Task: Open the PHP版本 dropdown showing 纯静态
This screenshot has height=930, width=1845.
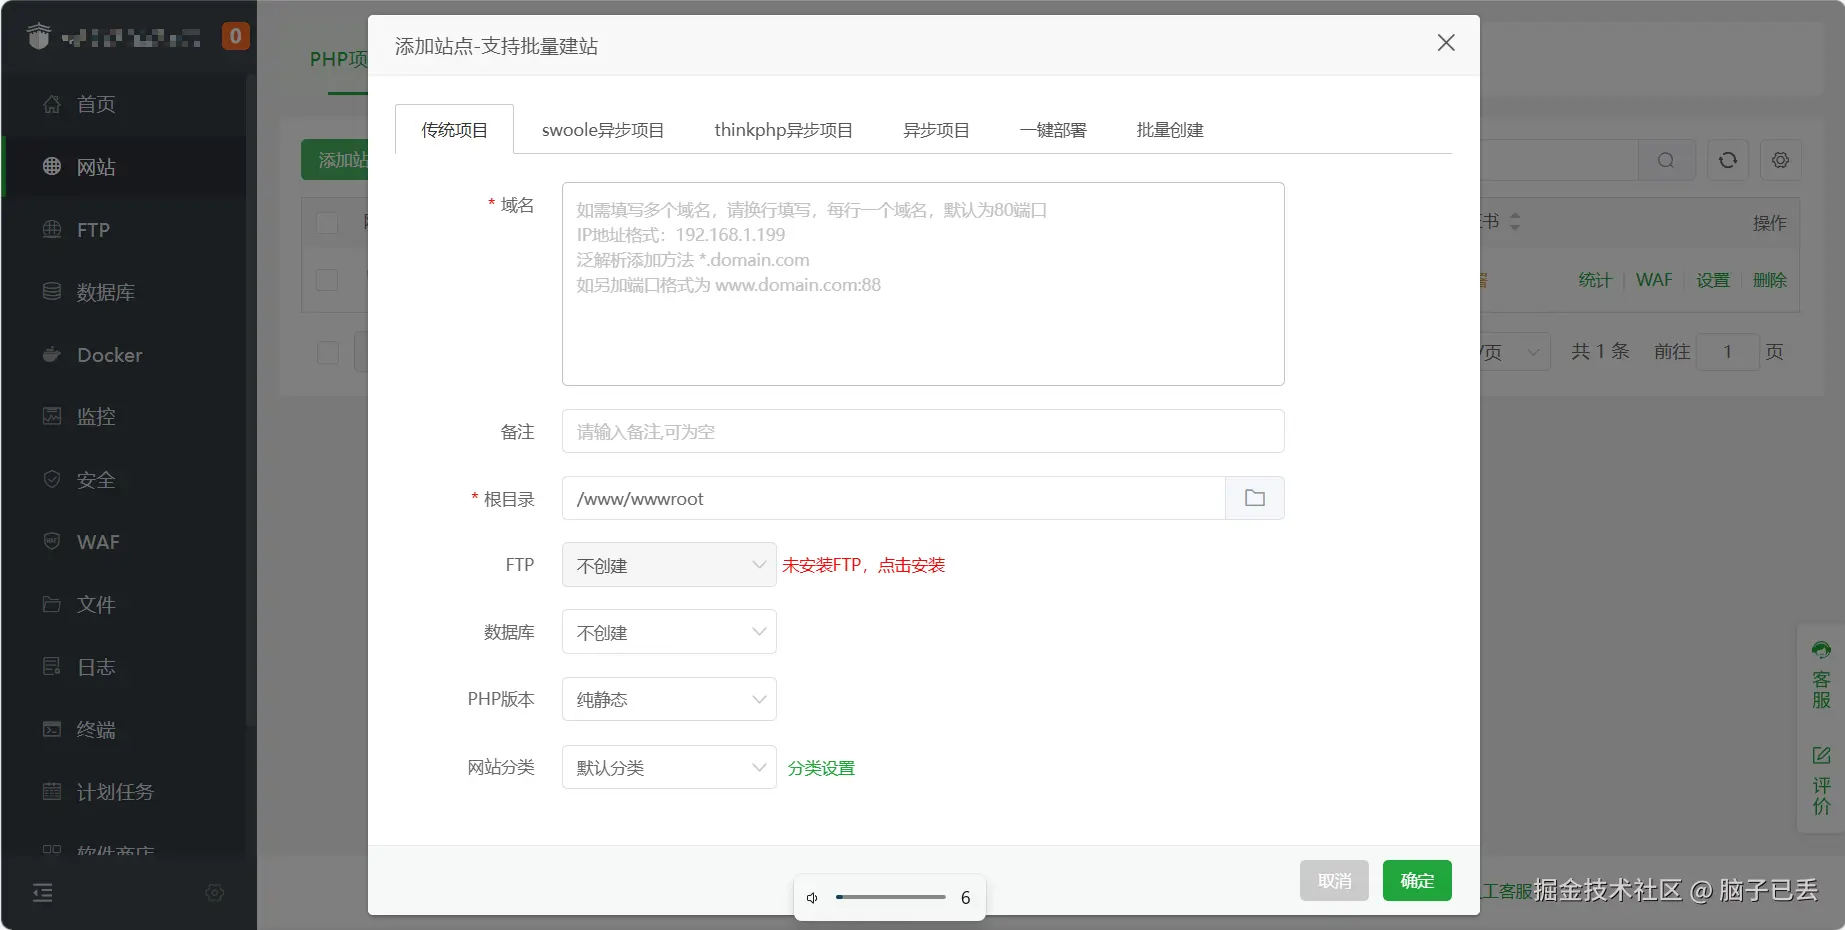Action: (668, 699)
